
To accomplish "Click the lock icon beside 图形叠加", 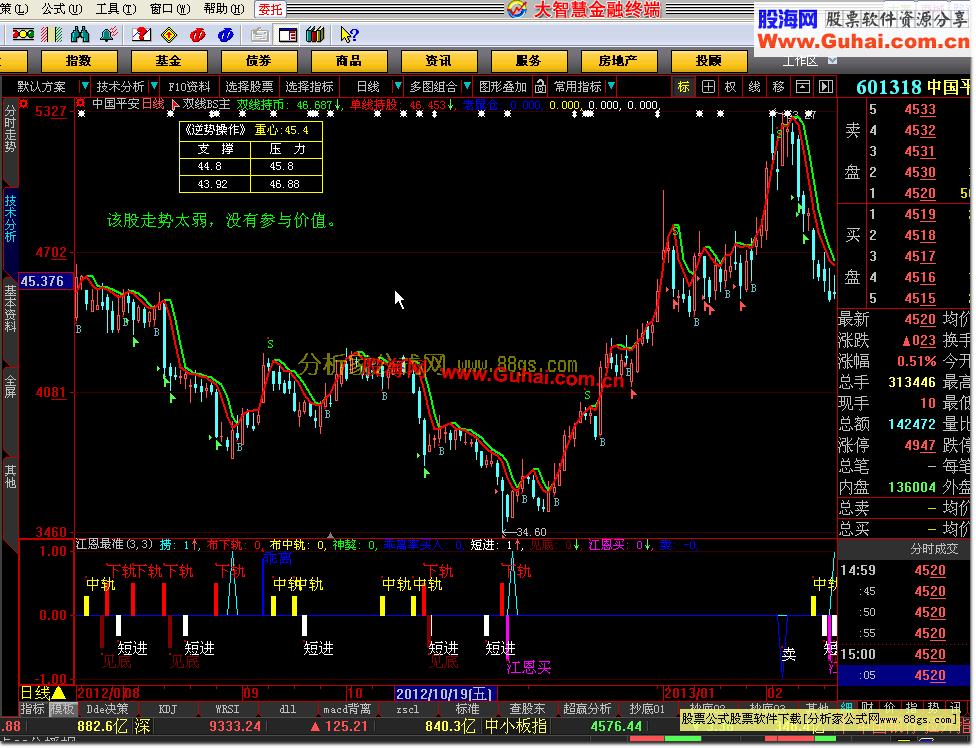I will pos(540,86).
